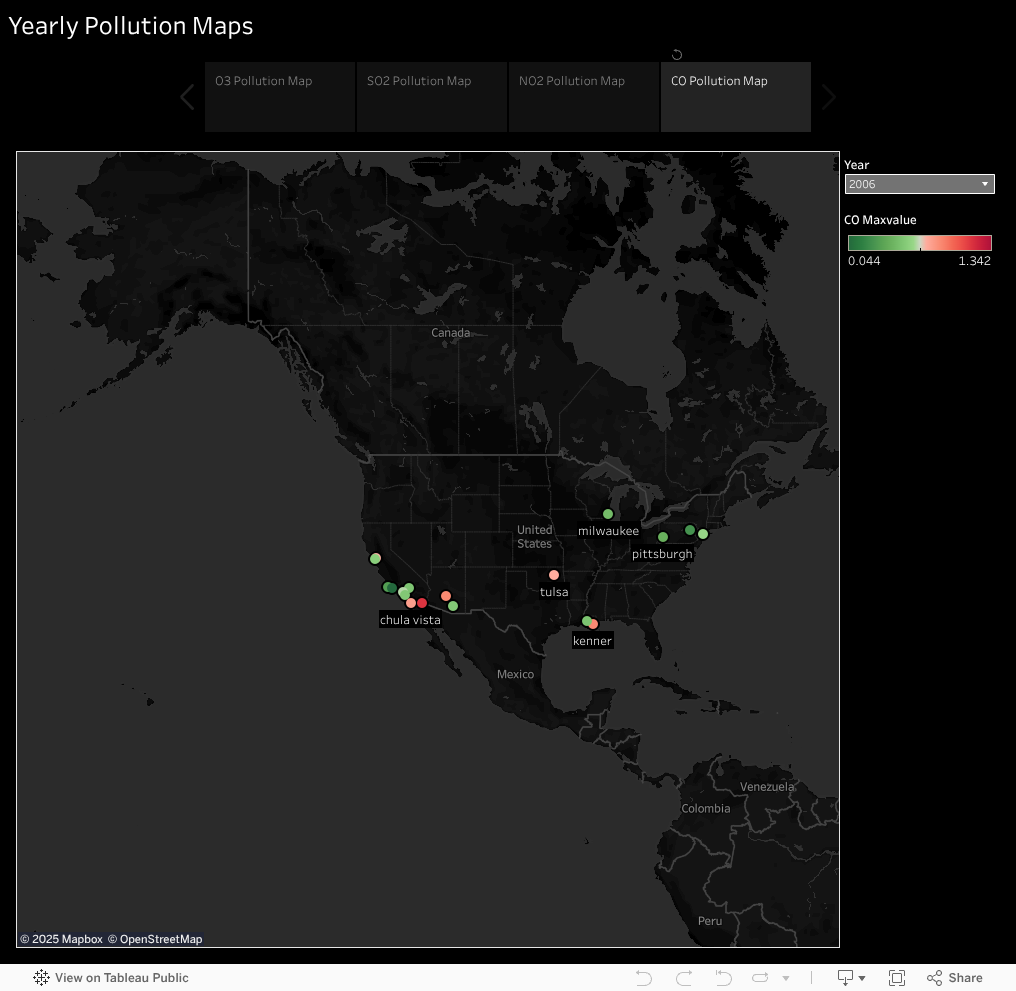Reset the workbook to its original view
Screen dimensions: 1016x991
(722, 977)
